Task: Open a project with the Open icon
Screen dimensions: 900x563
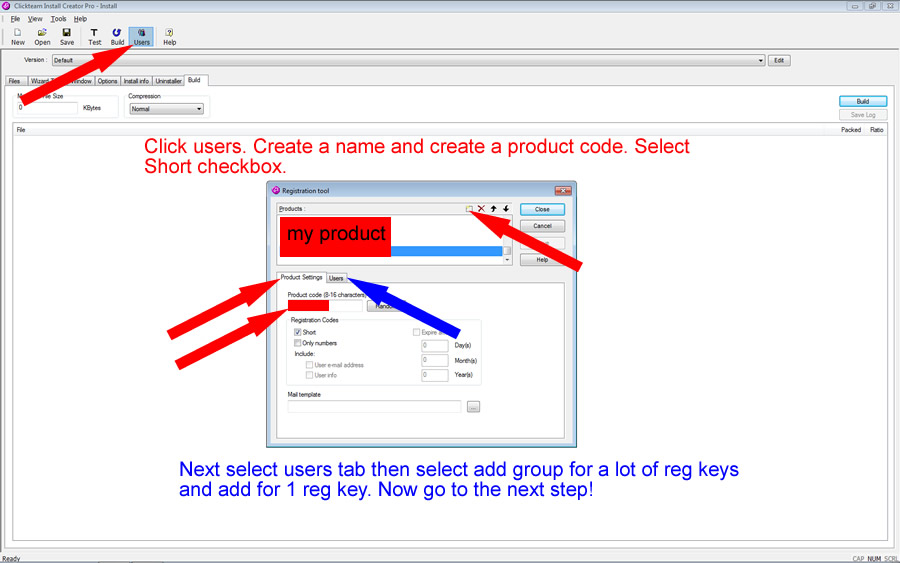Action: click(x=42, y=36)
